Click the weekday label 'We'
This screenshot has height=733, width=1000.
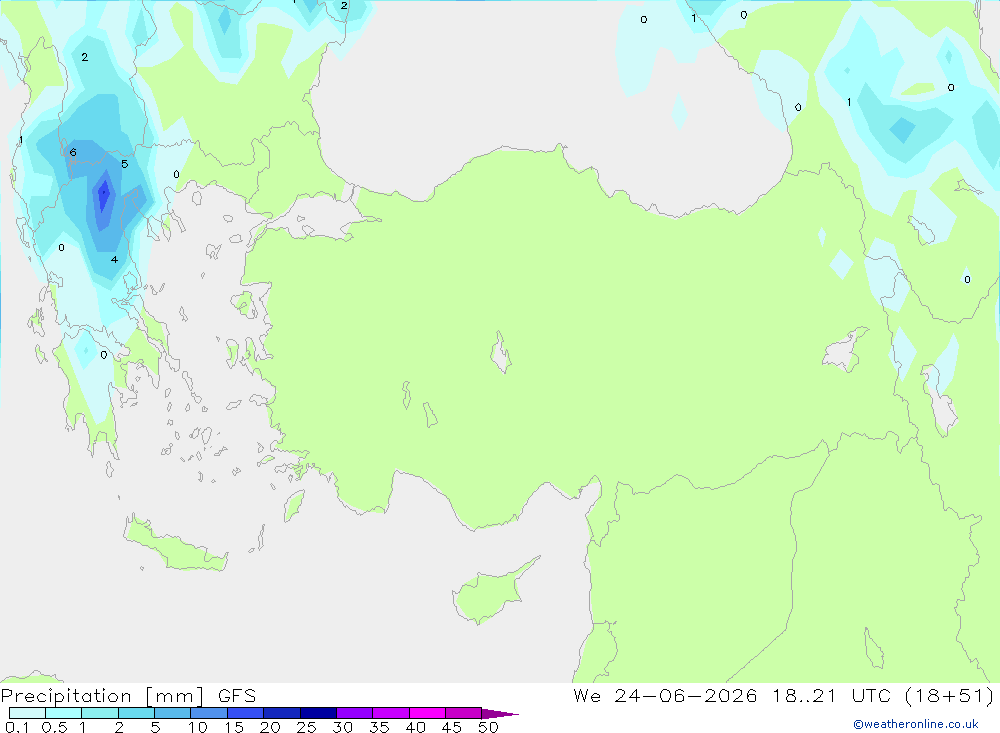[587, 695]
